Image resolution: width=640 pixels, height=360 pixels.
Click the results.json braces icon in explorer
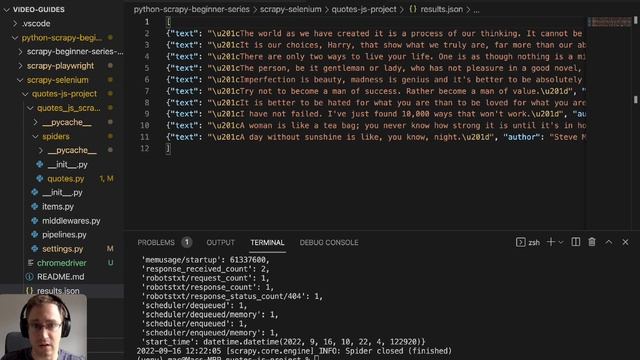click(29, 291)
